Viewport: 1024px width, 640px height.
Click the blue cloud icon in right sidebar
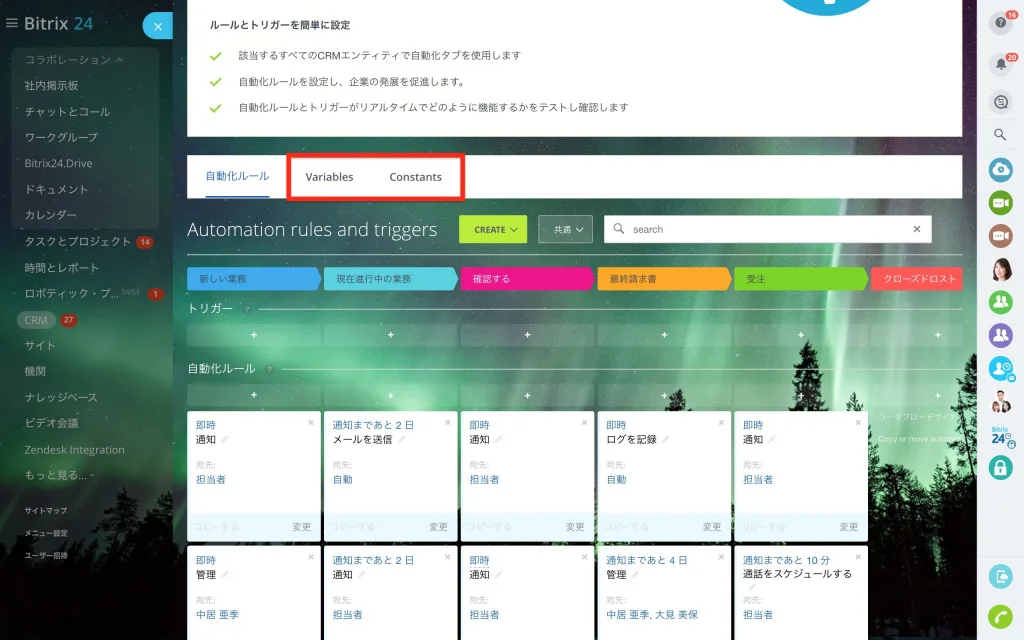point(1000,170)
